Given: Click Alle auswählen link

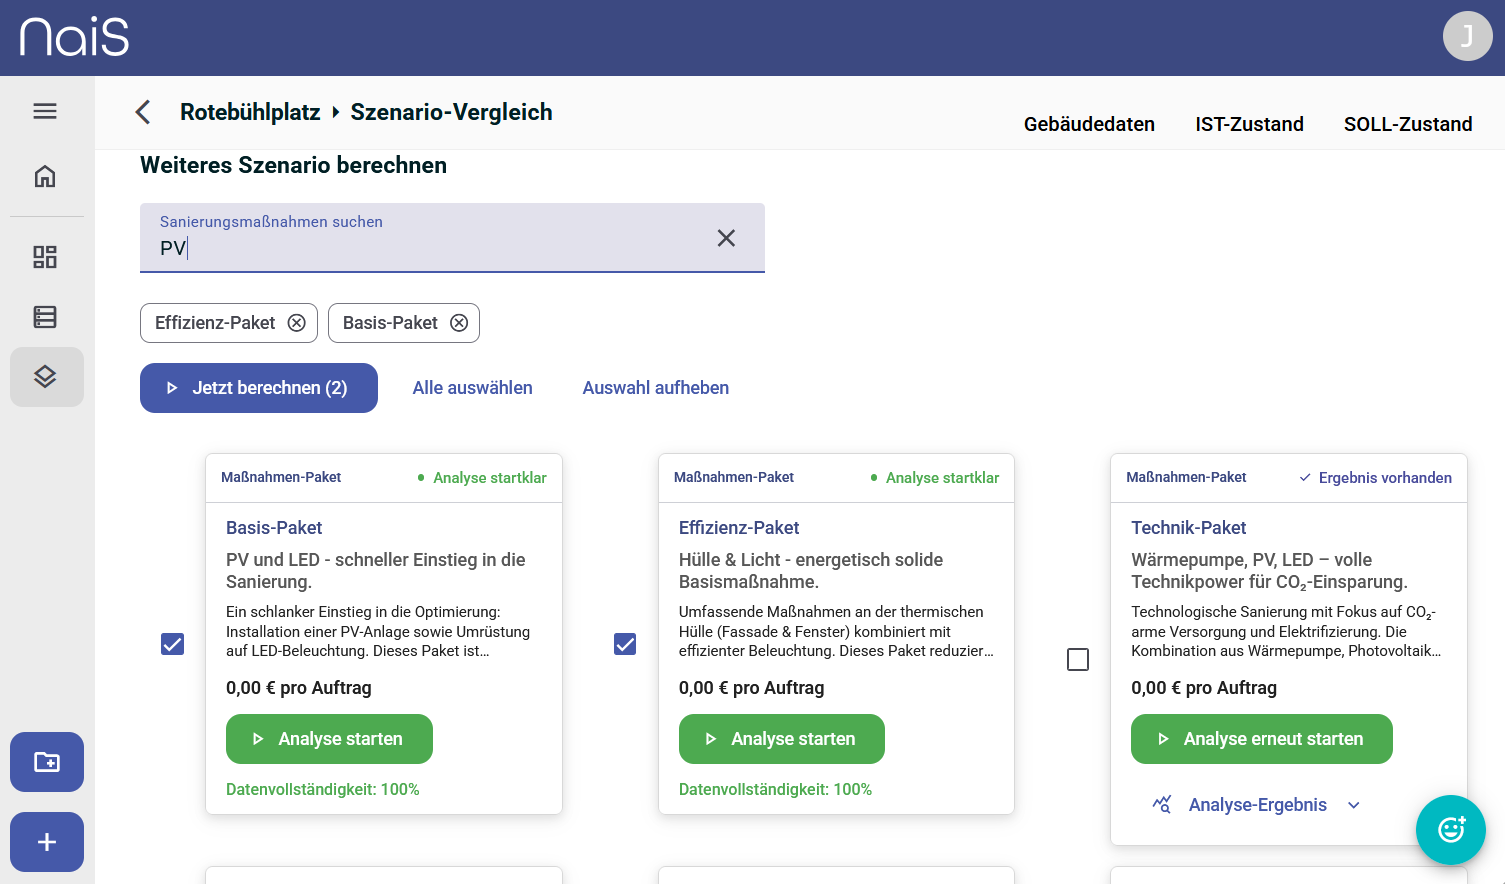Looking at the screenshot, I should (473, 388).
